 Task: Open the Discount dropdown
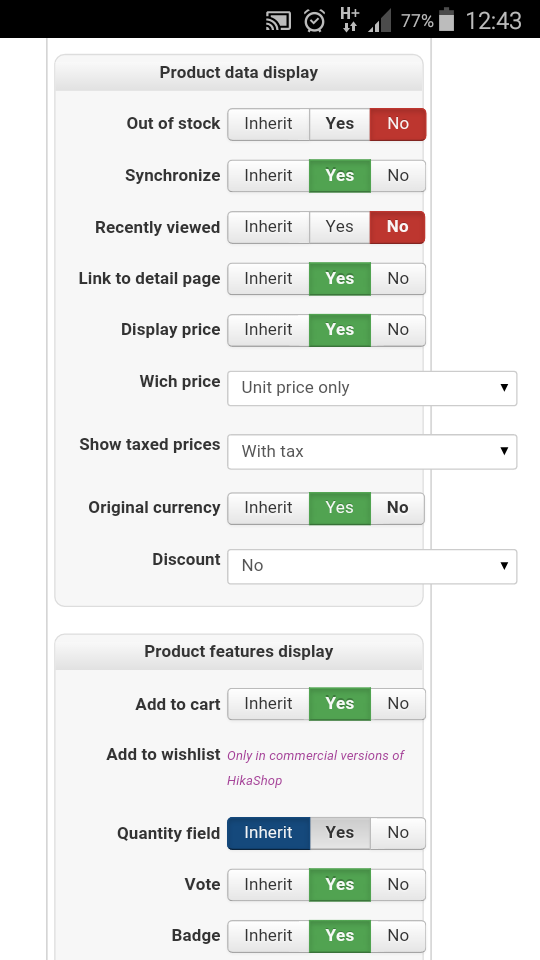pyautogui.click(x=372, y=566)
